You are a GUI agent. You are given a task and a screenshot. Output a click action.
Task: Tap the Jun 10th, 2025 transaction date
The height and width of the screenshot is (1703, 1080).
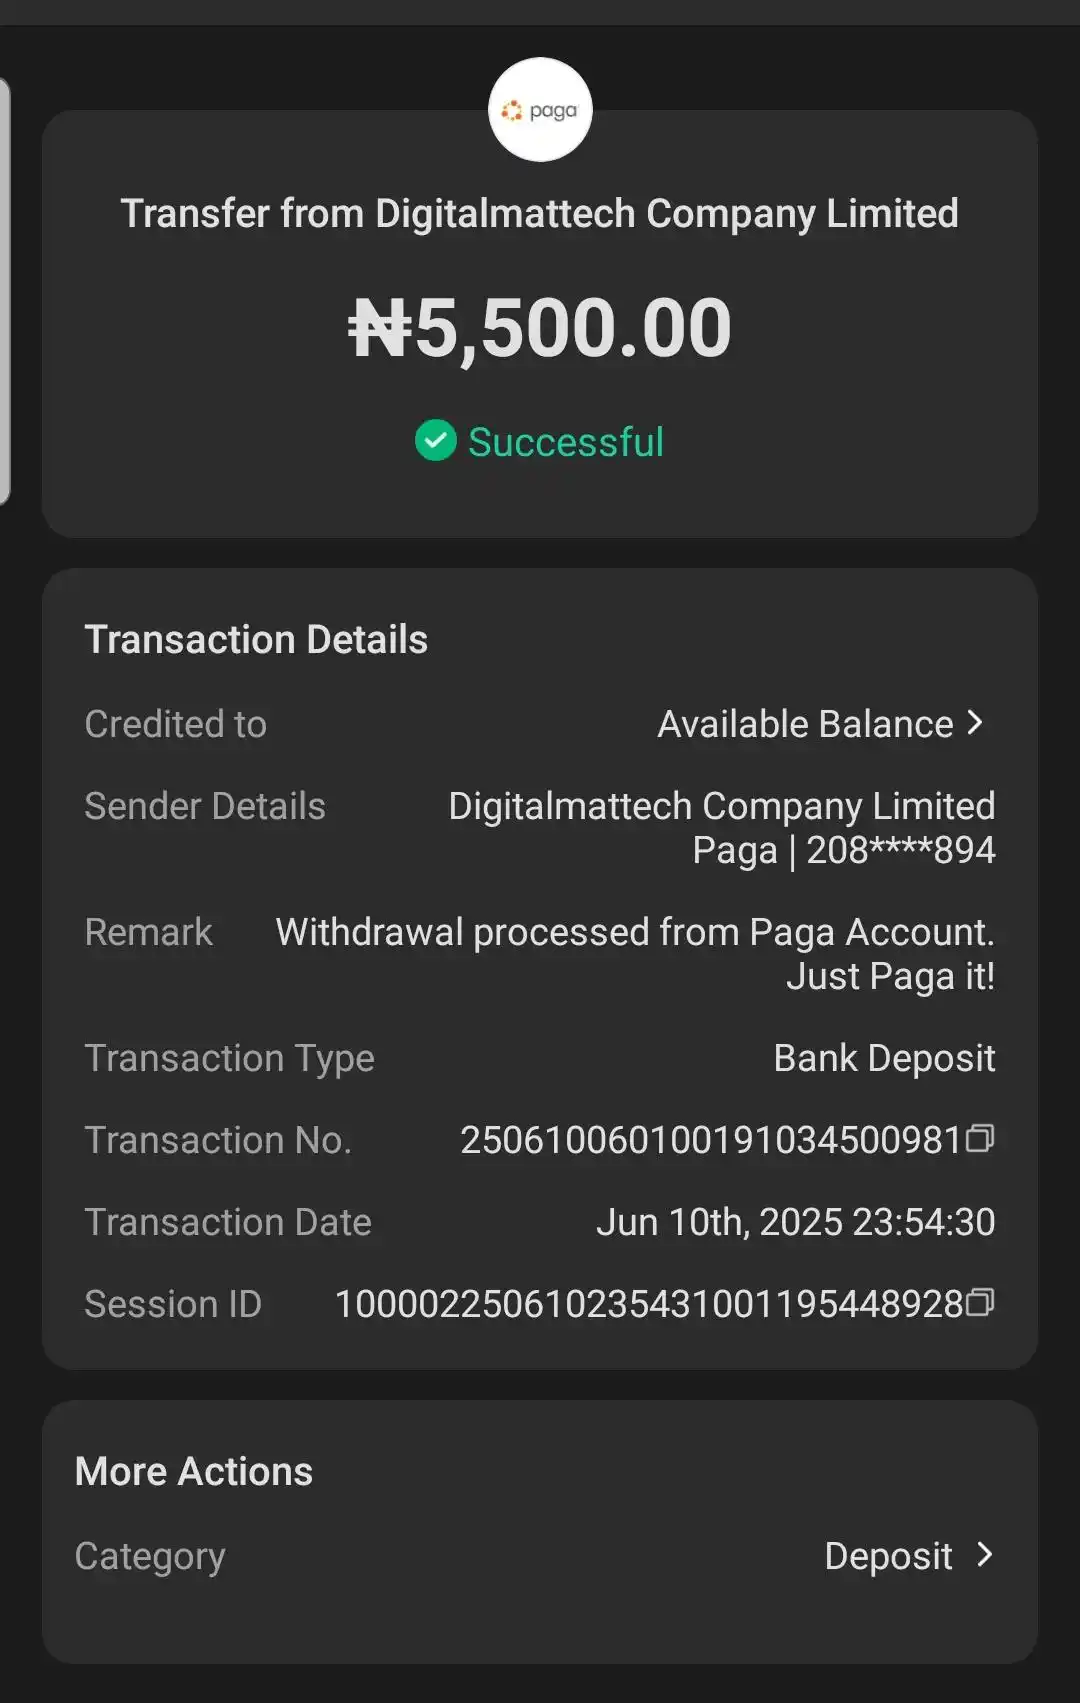[x=795, y=1222]
